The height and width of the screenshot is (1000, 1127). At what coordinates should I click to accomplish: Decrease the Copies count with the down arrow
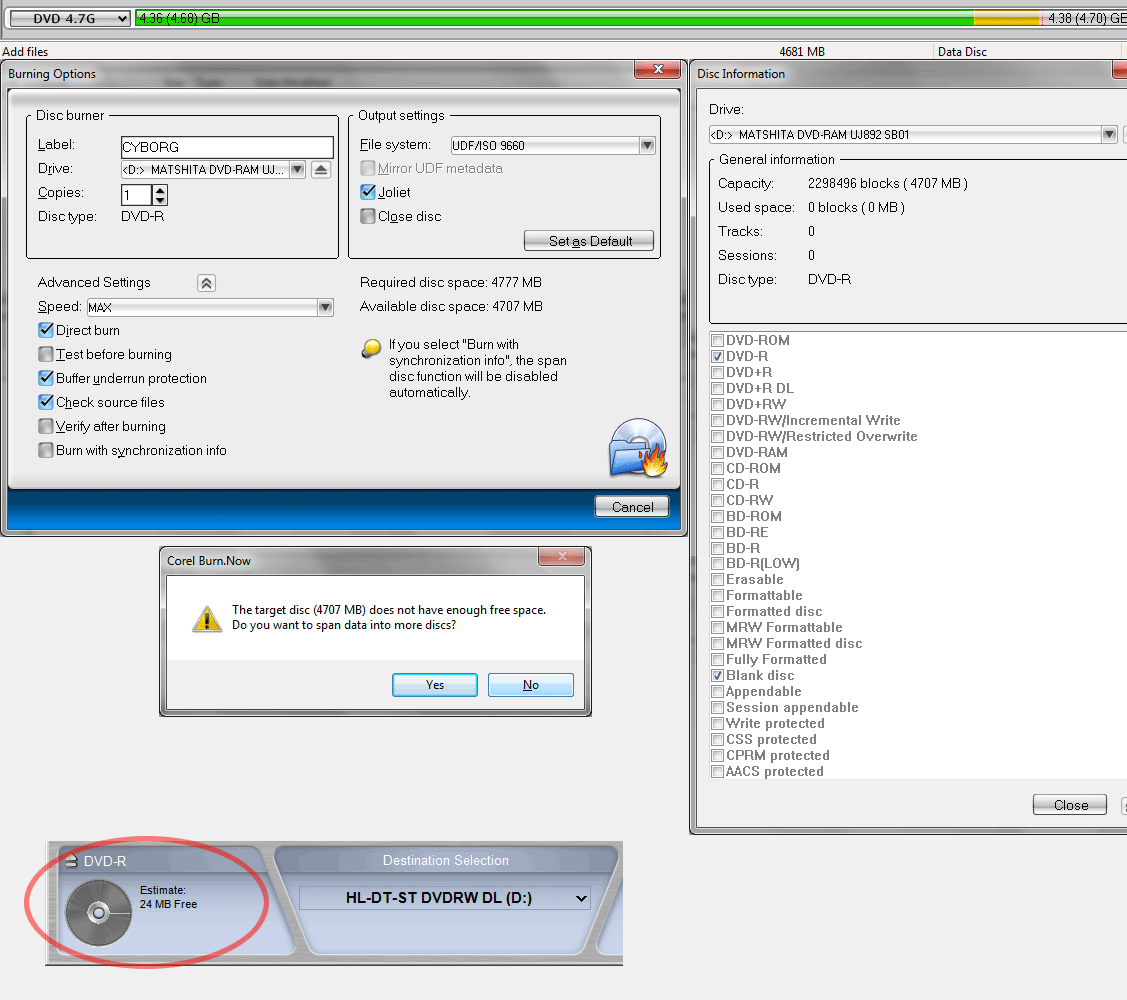(160, 200)
